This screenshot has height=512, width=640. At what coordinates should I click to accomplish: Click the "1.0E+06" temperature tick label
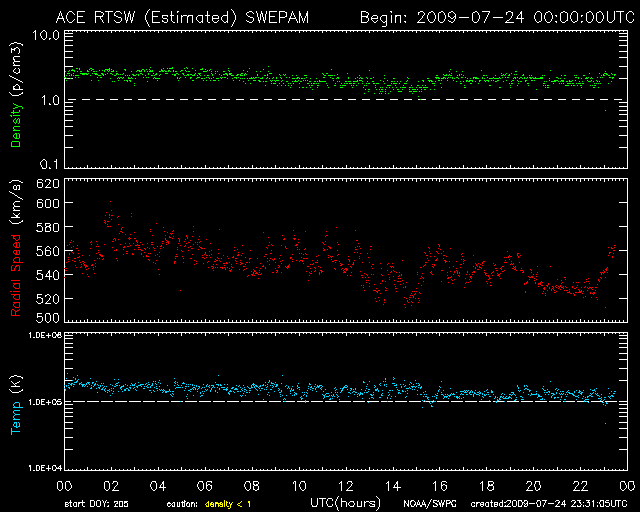click(x=45, y=335)
